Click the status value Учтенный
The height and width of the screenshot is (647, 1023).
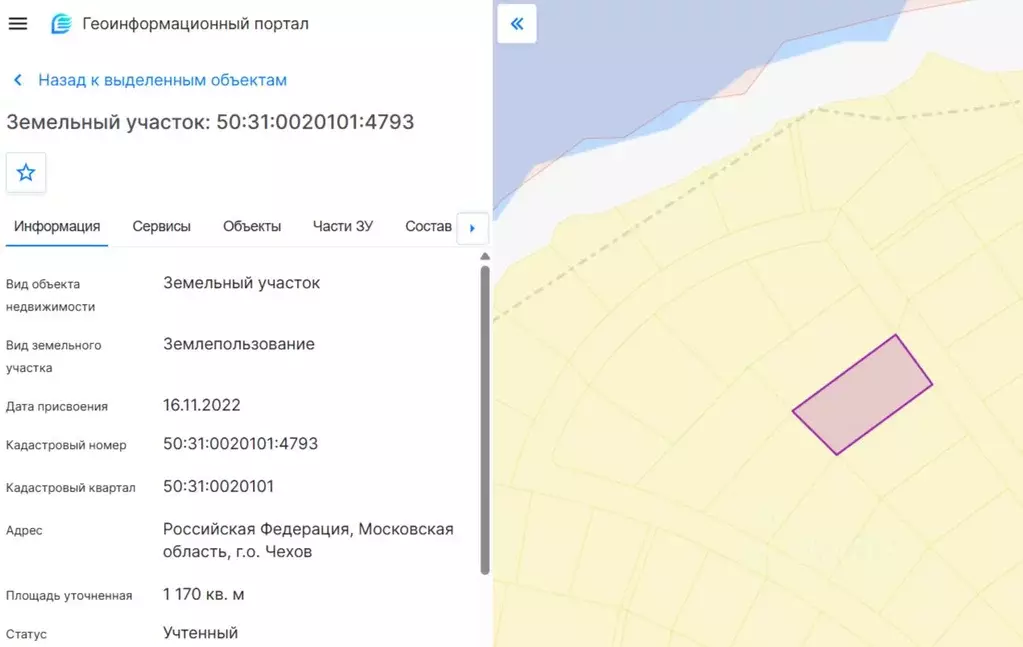tap(200, 633)
